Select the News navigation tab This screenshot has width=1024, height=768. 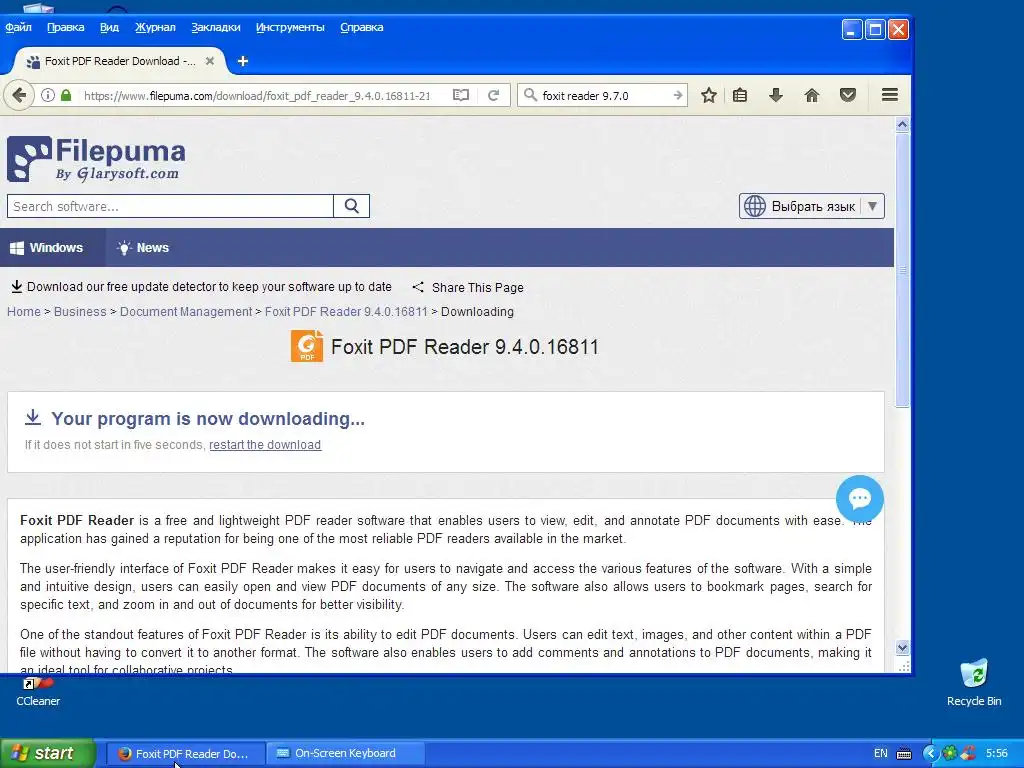pos(143,248)
